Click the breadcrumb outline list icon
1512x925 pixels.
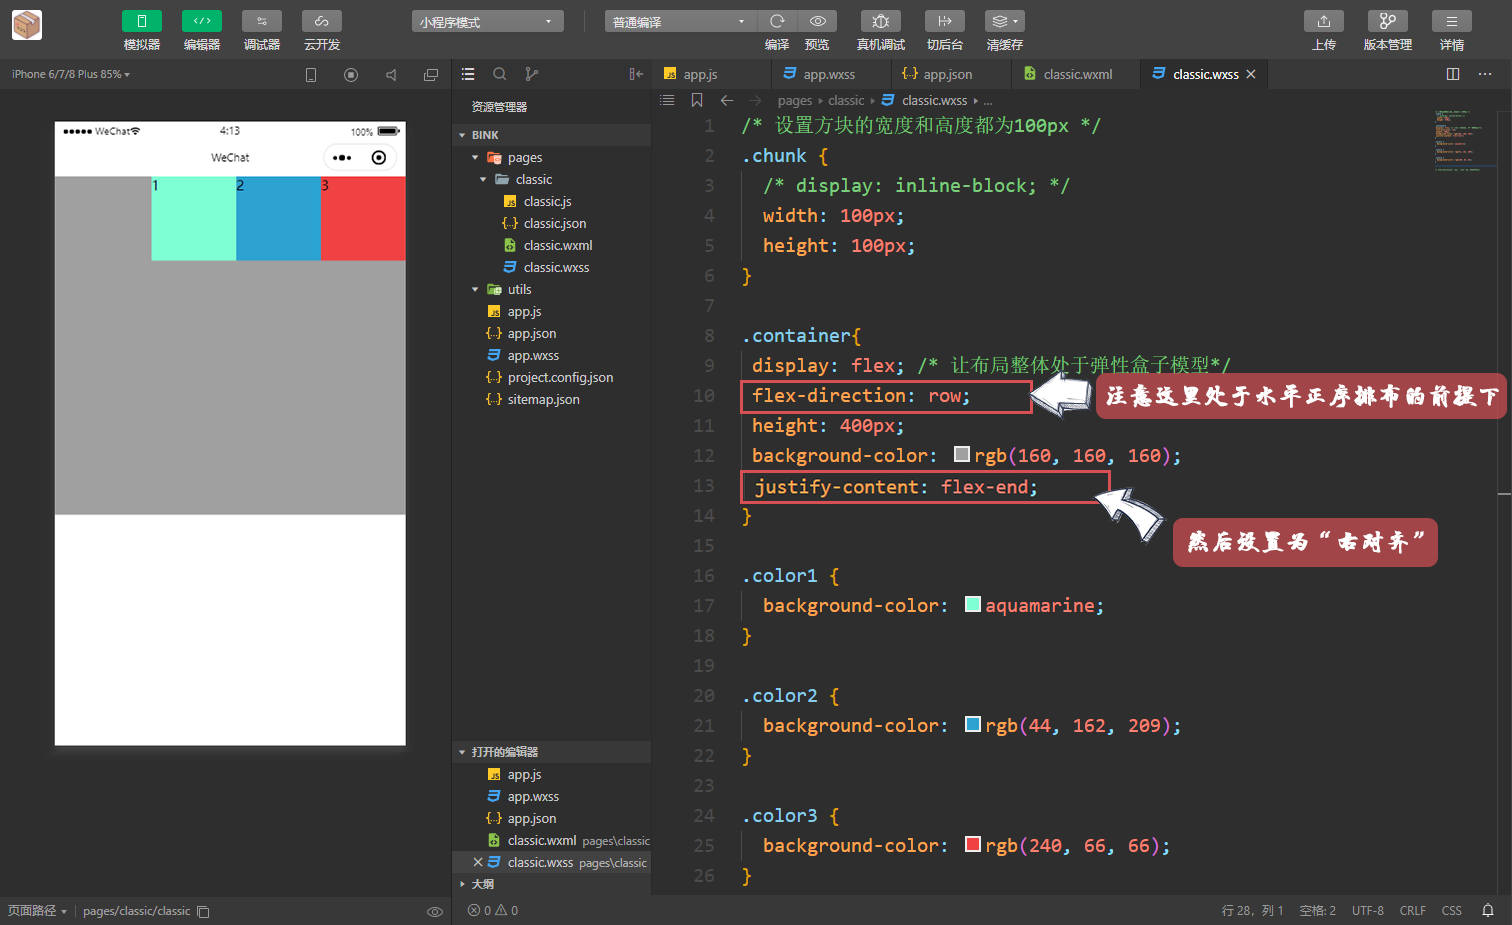[x=667, y=100]
